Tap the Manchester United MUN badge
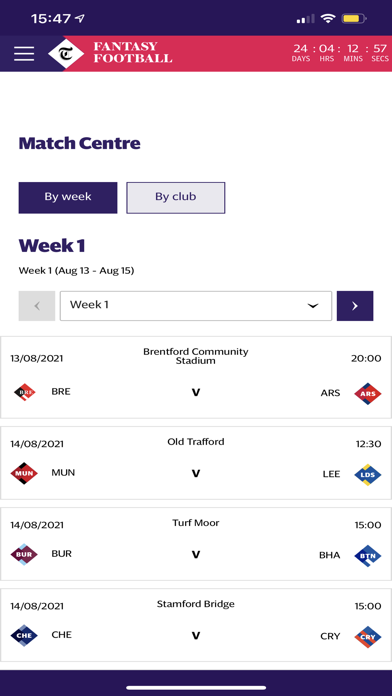392x696 pixels. [24, 473]
